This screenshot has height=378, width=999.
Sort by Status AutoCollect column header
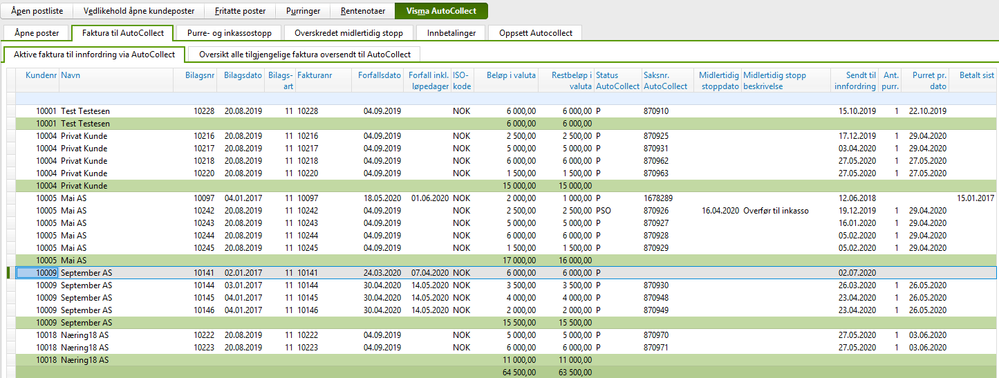pyautogui.click(x=617, y=81)
